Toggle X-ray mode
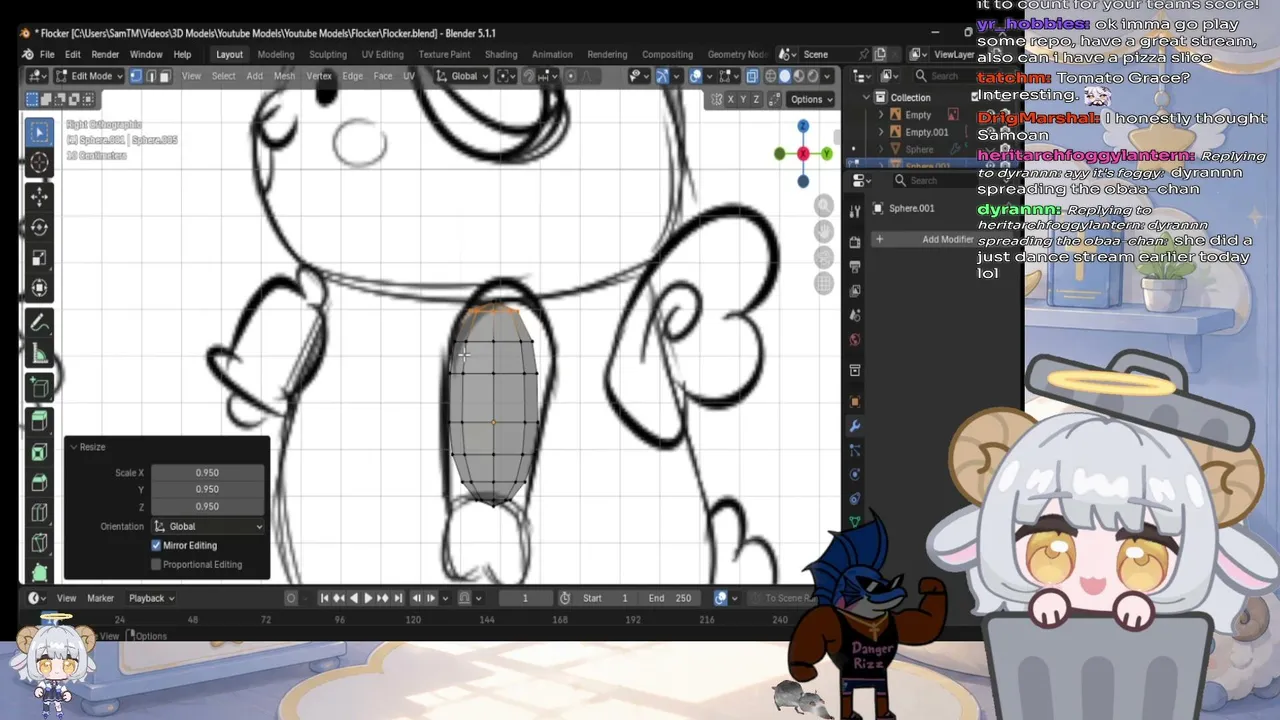Screen dimensions: 1280x720 coord(752,76)
